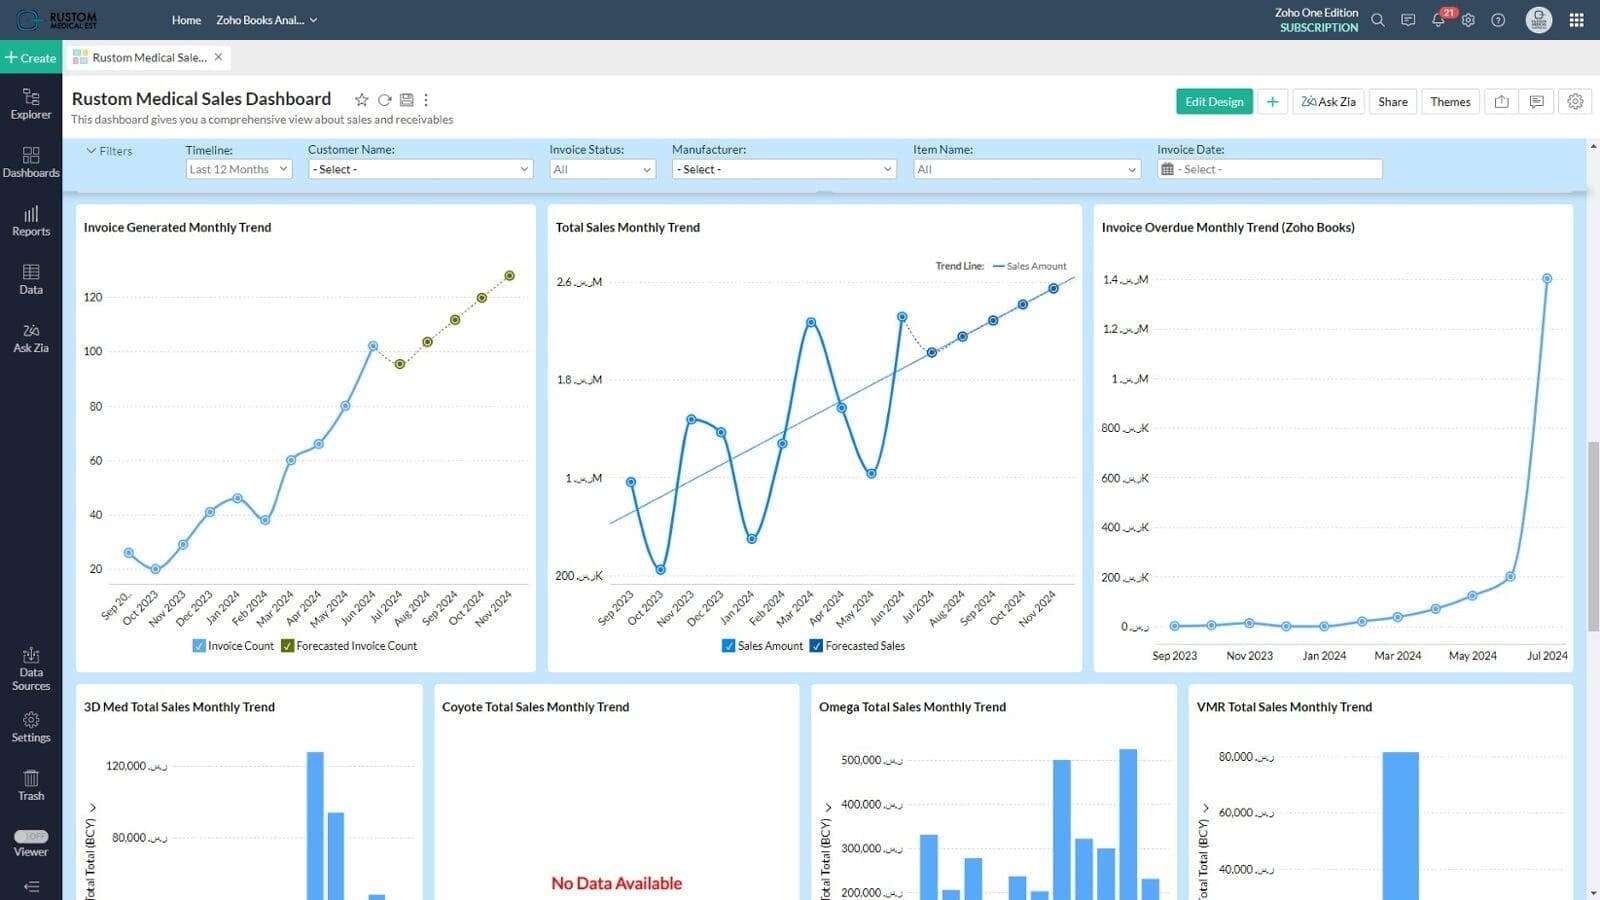
Task: Click the Create button
Action: (x=31, y=58)
